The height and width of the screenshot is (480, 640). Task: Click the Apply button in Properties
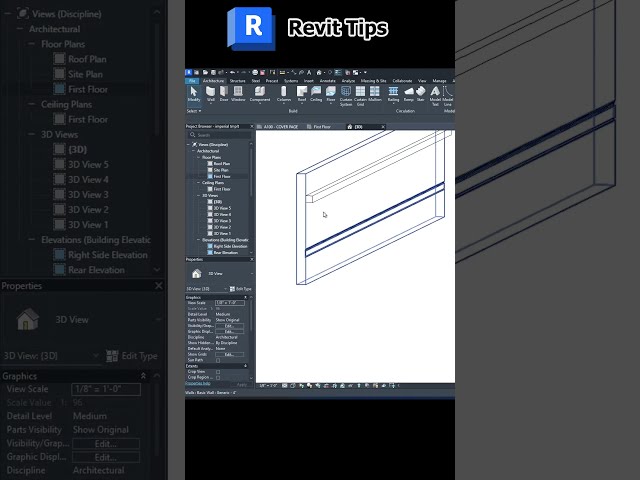pos(242,384)
